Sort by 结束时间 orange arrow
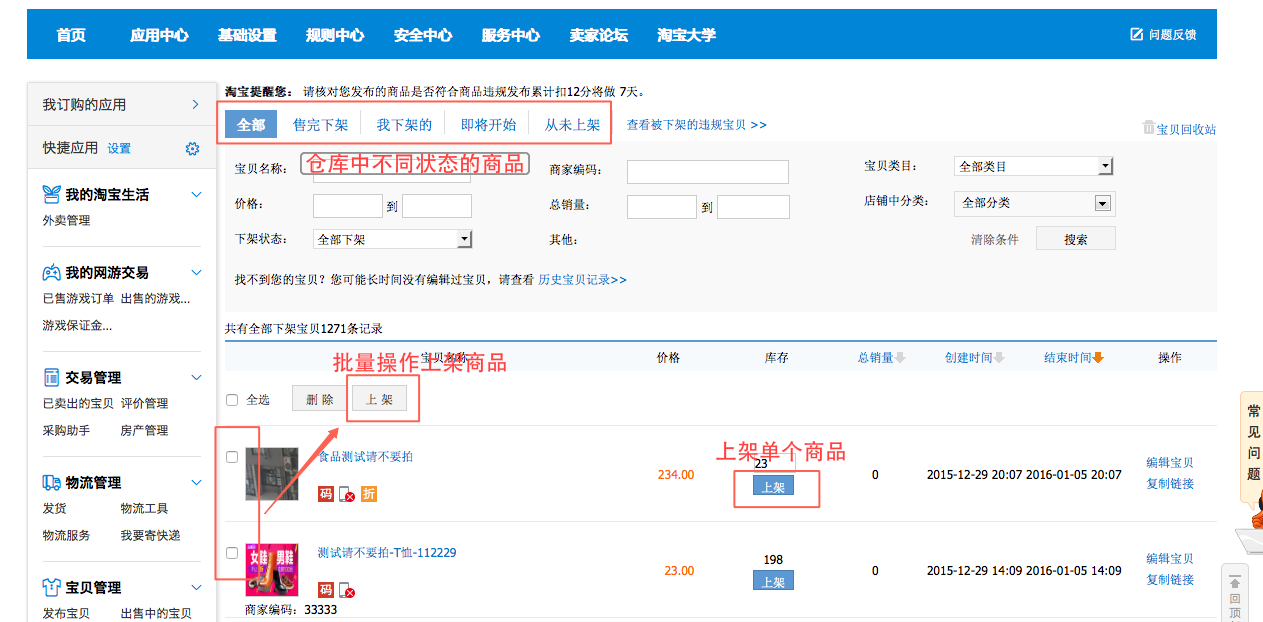This screenshot has height=622, width=1263. click(x=1098, y=358)
